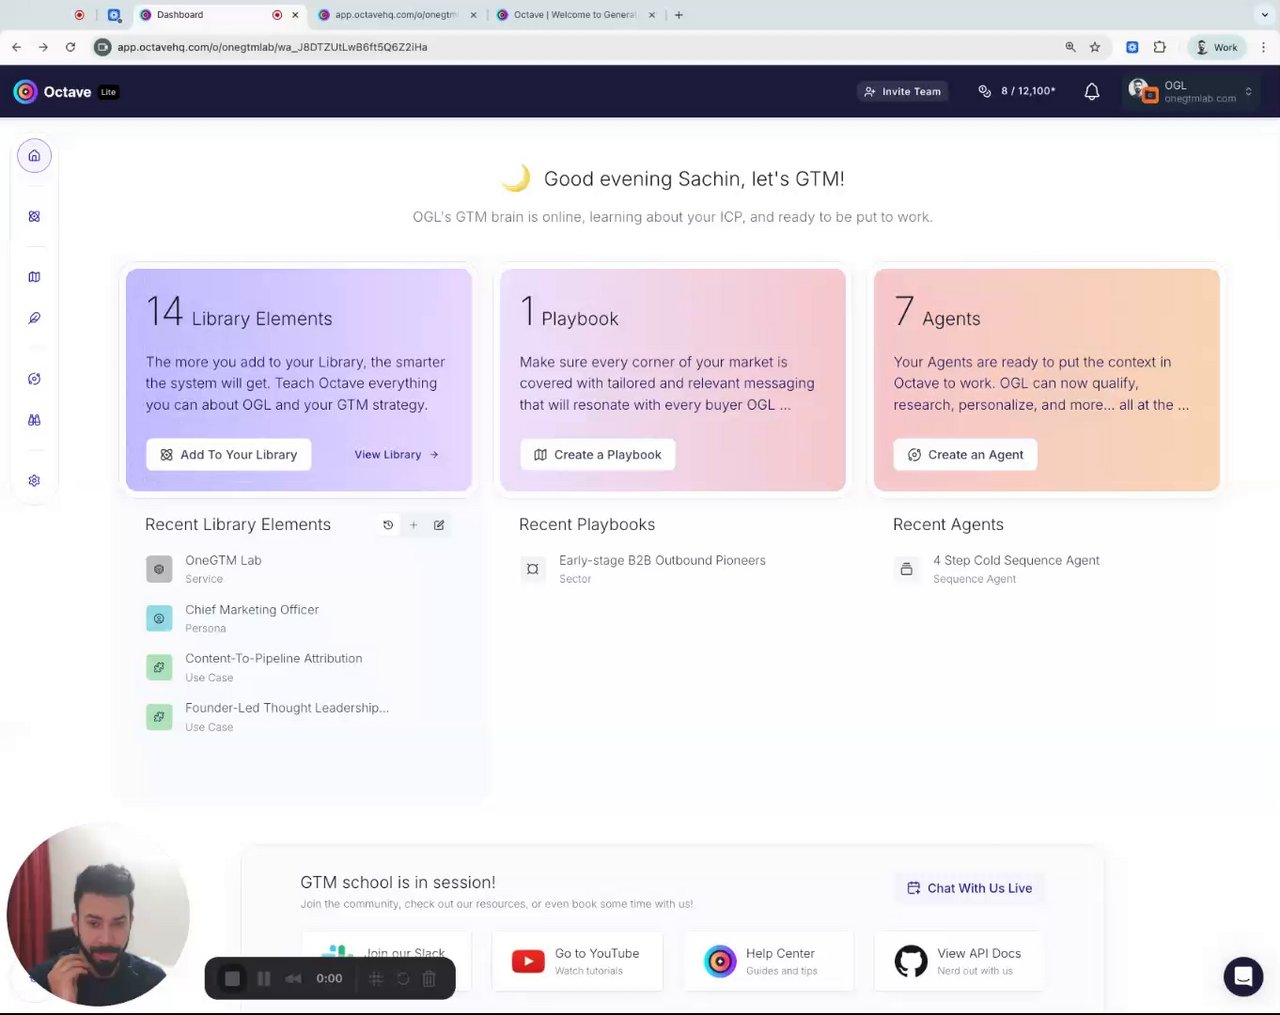Open the browser extensions puzzle menu

(x=1160, y=47)
